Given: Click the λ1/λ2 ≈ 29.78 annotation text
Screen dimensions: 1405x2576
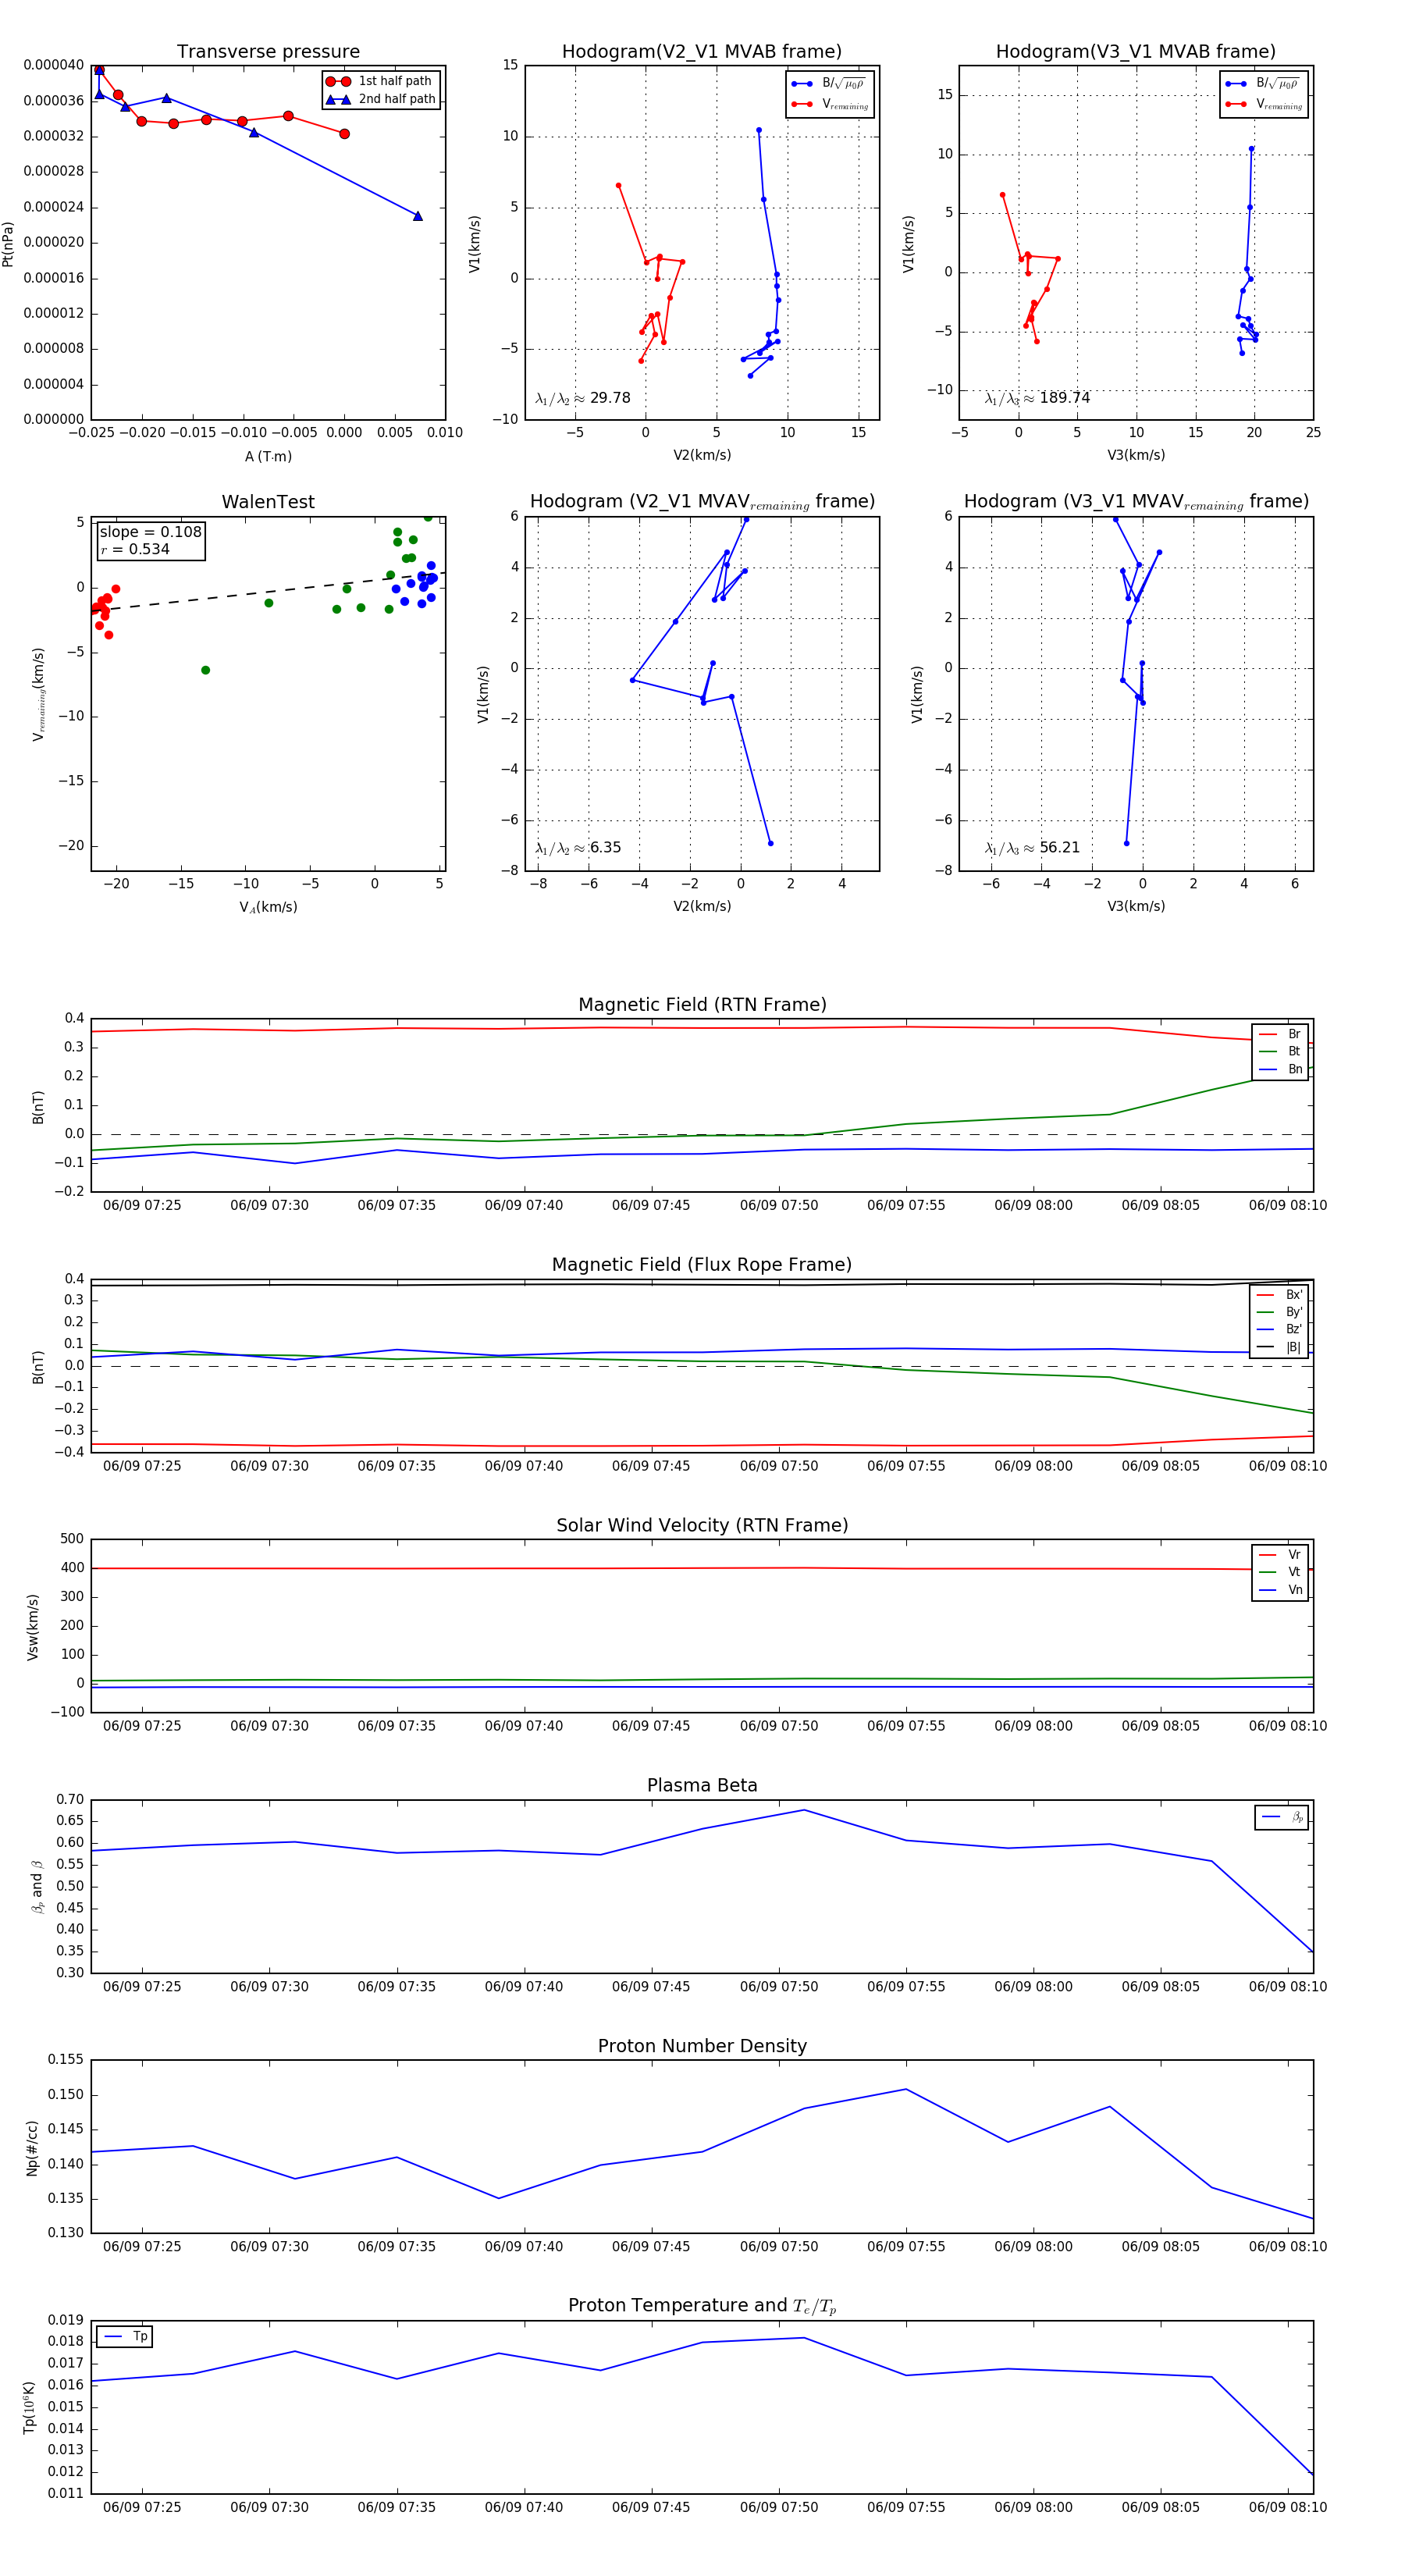Looking at the screenshot, I should (583, 398).
